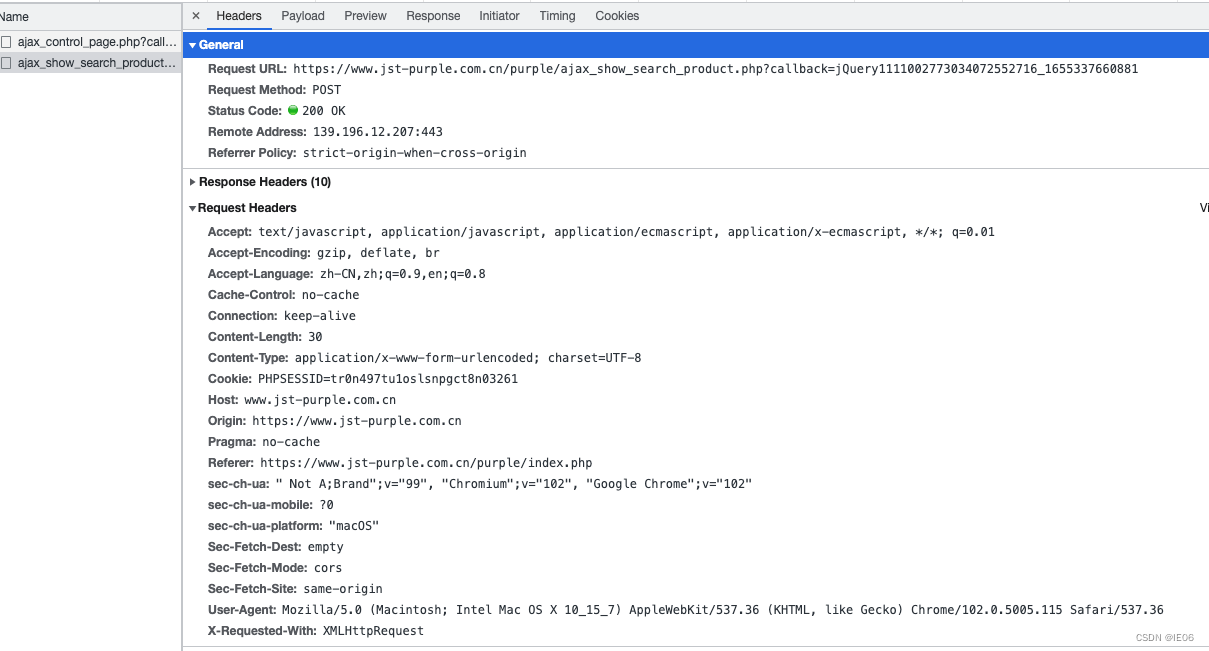Open the Timing tab
The height and width of the screenshot is (651, 1209).
click(557, 16)
